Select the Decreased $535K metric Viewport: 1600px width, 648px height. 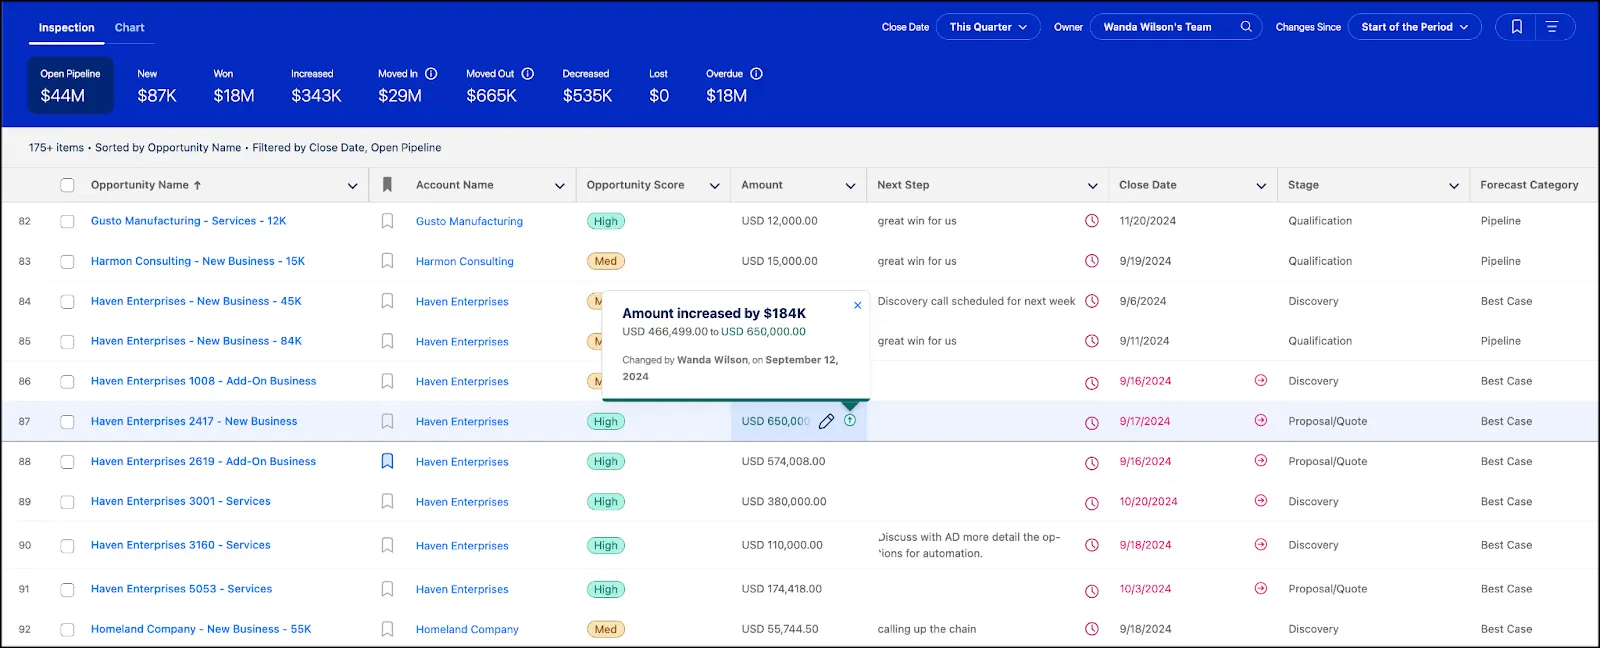point(587,85)
